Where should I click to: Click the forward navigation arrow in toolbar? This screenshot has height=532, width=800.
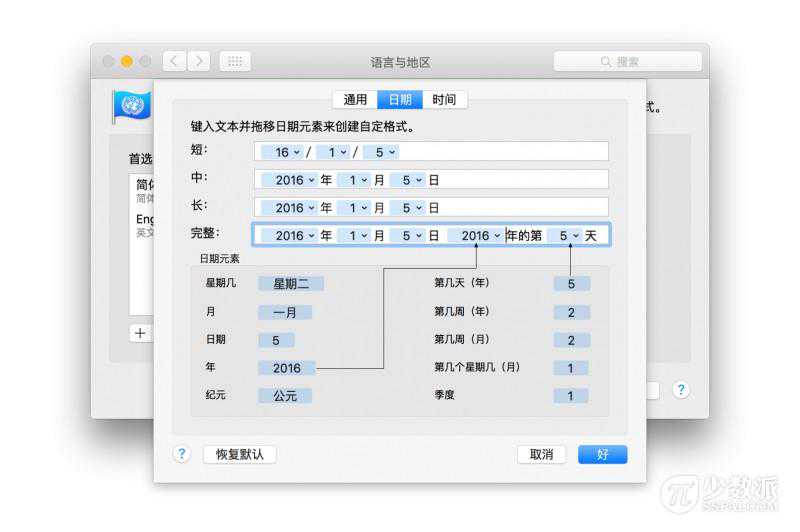(198, 62)
